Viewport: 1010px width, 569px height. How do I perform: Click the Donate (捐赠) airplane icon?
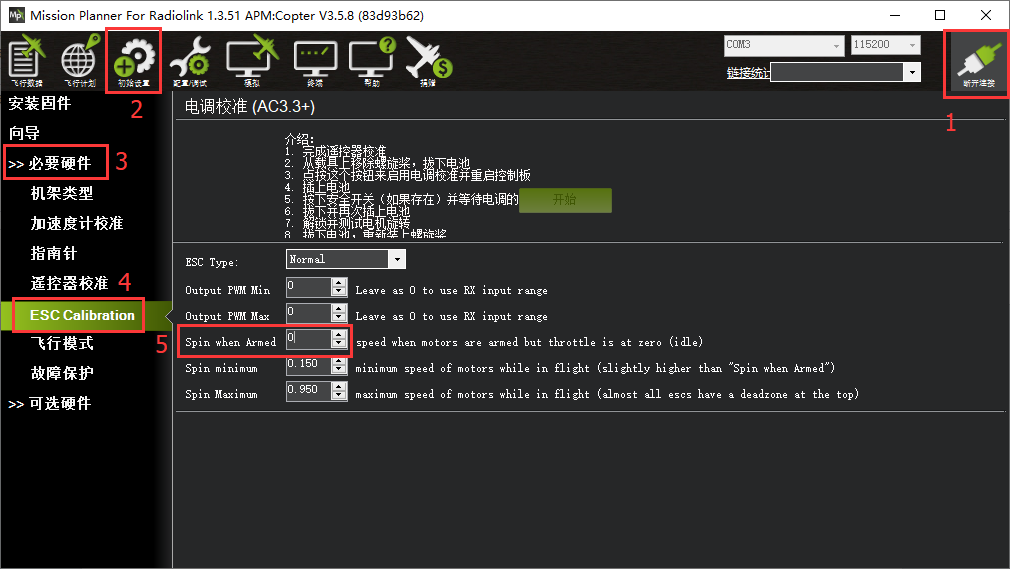tap(428, 61)
